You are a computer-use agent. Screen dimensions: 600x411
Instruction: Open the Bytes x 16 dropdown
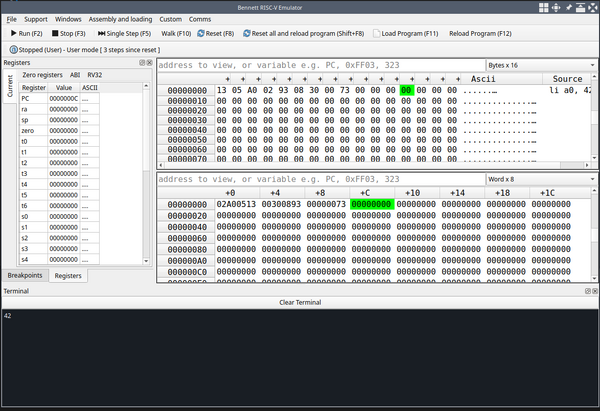538,65
